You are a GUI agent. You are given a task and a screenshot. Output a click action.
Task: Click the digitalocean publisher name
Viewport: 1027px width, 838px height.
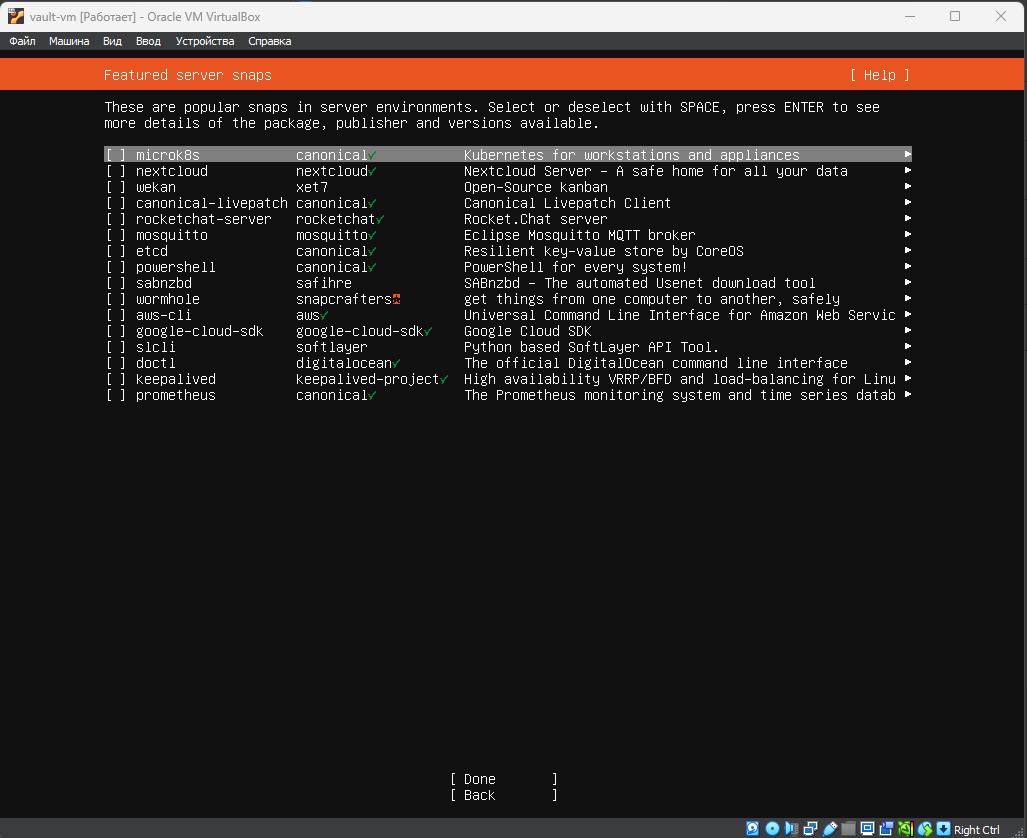point(343,364)
